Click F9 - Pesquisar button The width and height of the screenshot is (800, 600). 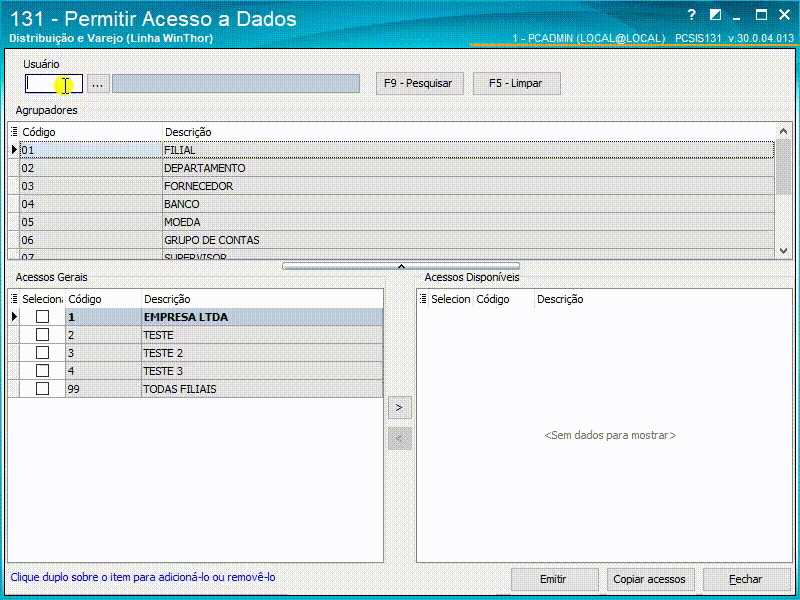[418, 83]
